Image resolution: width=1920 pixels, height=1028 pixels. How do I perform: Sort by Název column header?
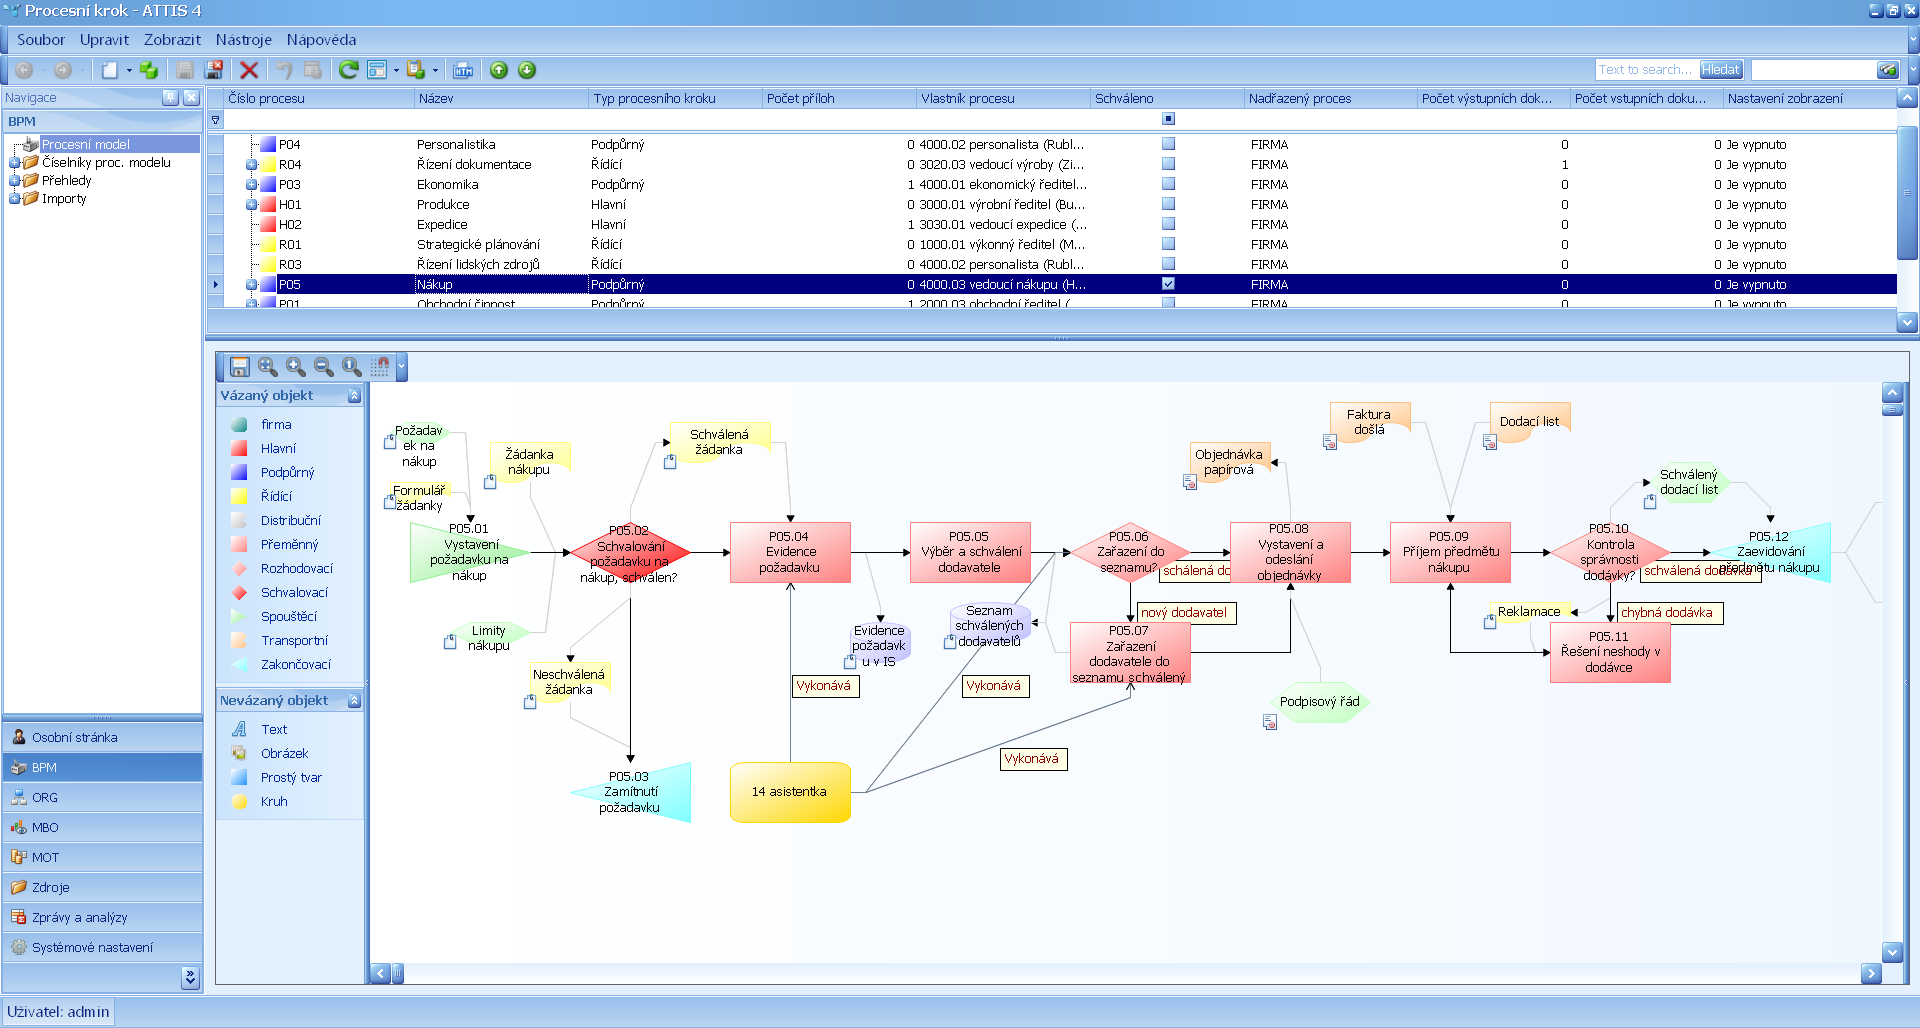click(x=501, y=98)
